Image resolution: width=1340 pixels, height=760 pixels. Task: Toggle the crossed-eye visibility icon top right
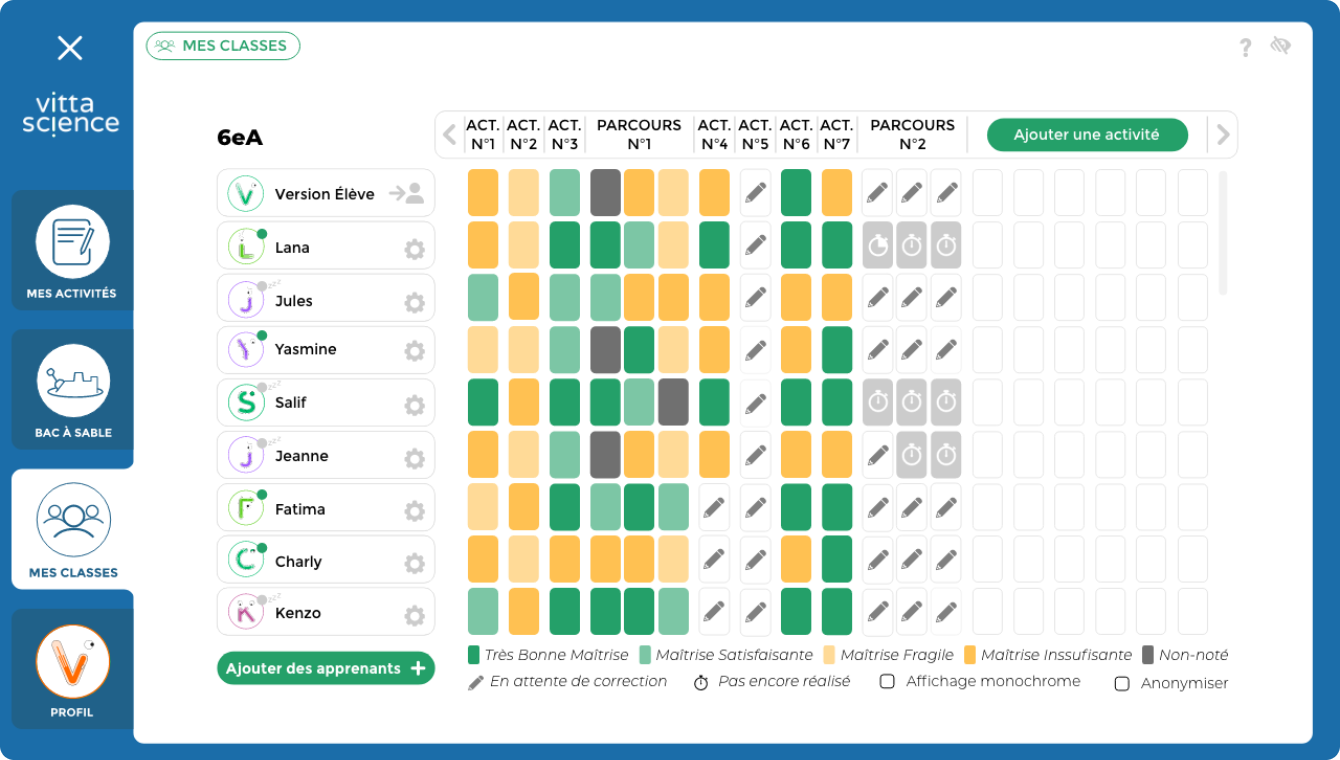click(1281, 46)
